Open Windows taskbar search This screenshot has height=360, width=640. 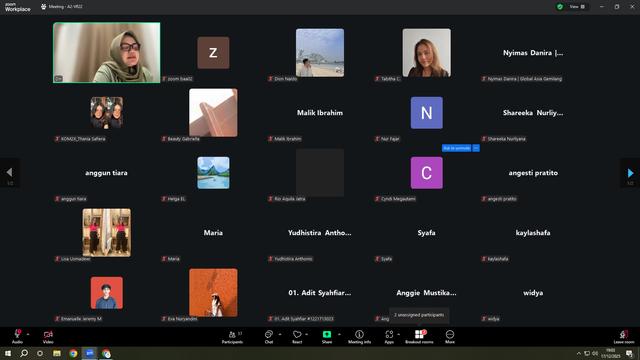[24, 353]
